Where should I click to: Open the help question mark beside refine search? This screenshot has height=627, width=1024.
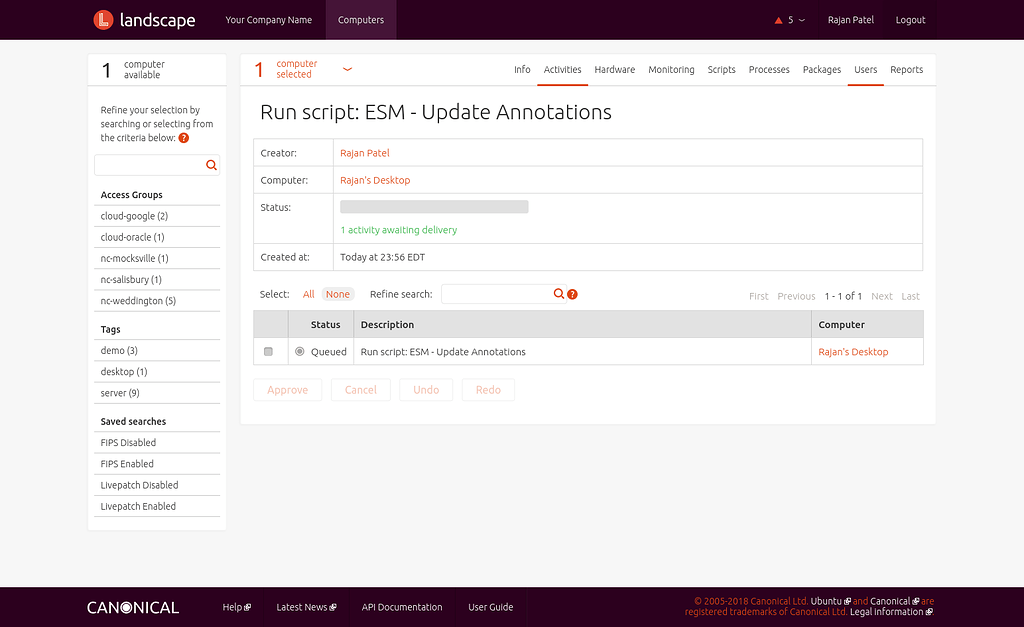point(572,294)
